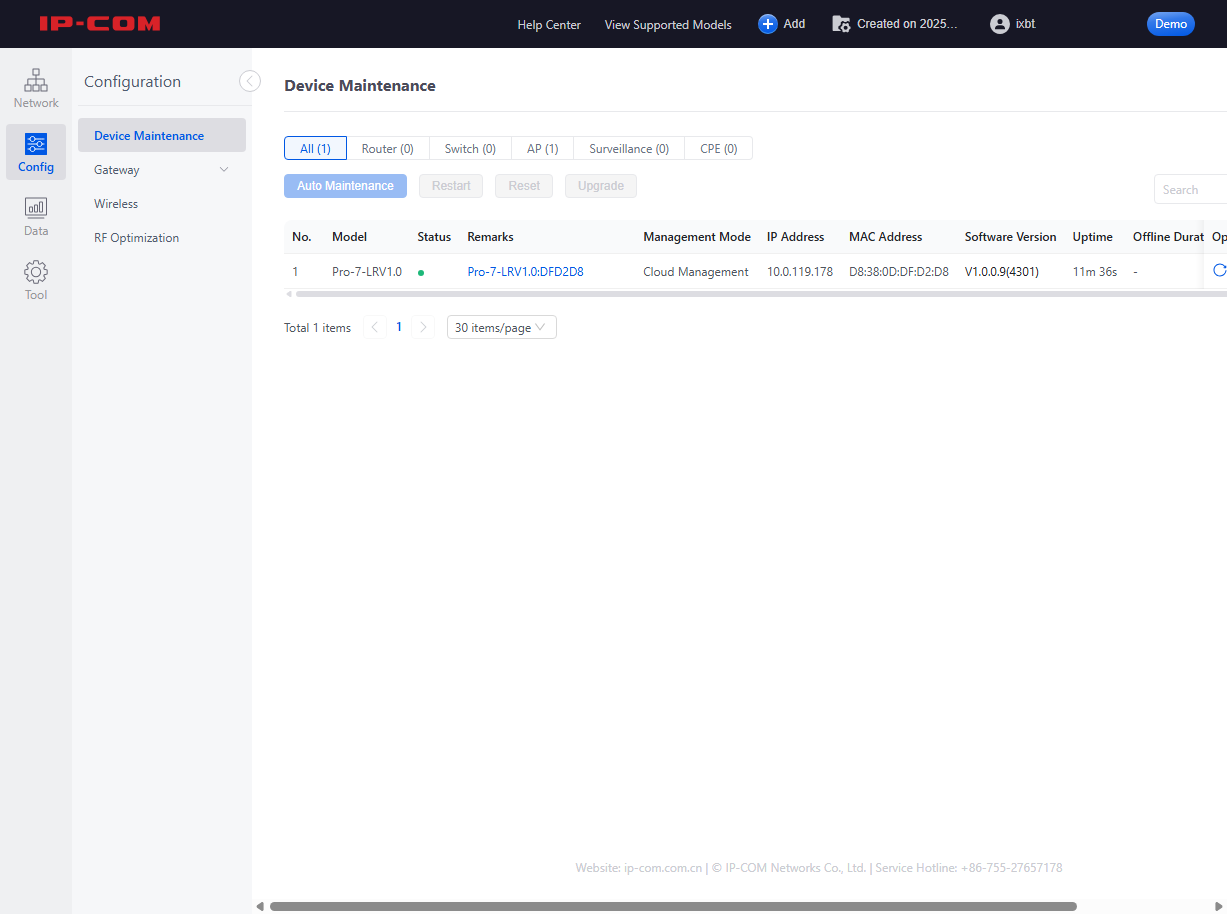Select the All (1) tab
The image size is (1227, 914).
tap(315, 148)
